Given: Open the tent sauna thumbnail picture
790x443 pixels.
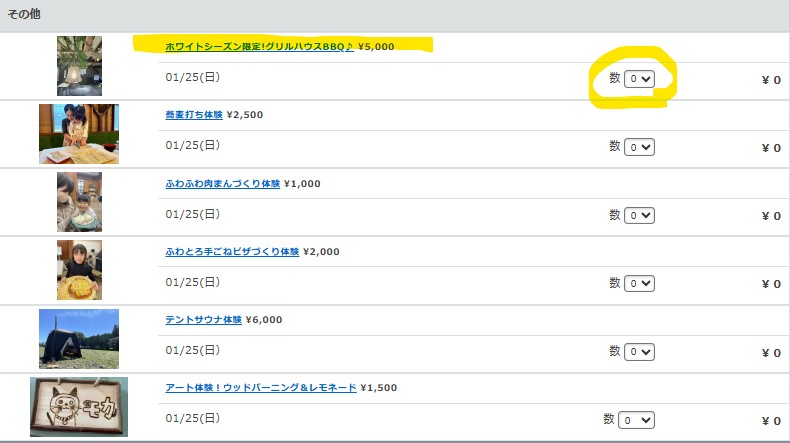Looking at the screenshot, I should point(79,339).
